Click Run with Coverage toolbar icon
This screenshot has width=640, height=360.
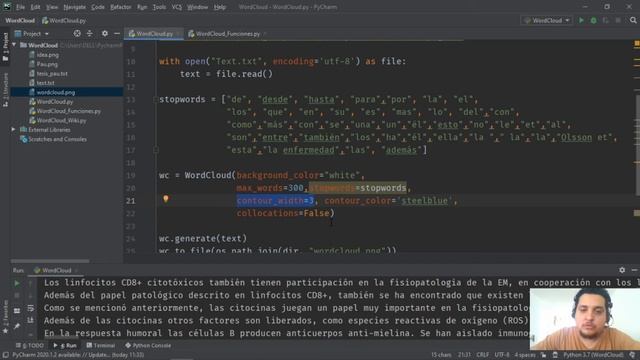pyautogui.click(x=606, y=20)
